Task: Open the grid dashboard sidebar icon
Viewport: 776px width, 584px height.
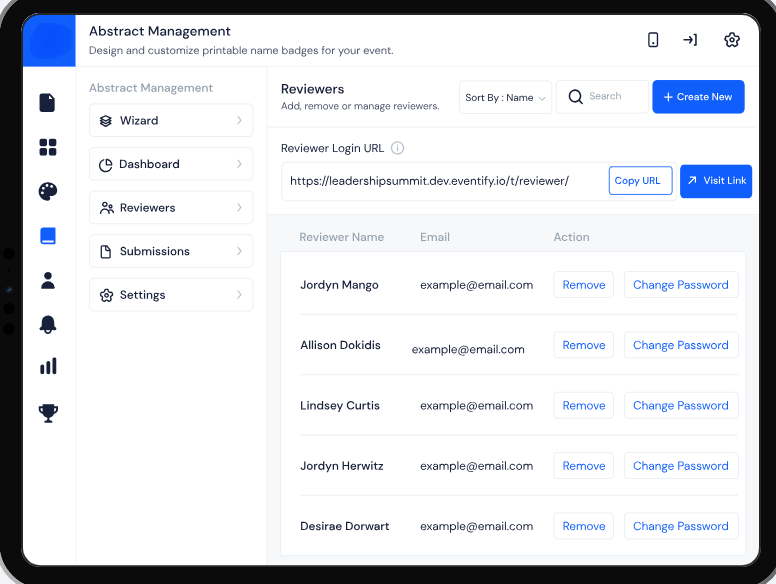Action: 48,147
